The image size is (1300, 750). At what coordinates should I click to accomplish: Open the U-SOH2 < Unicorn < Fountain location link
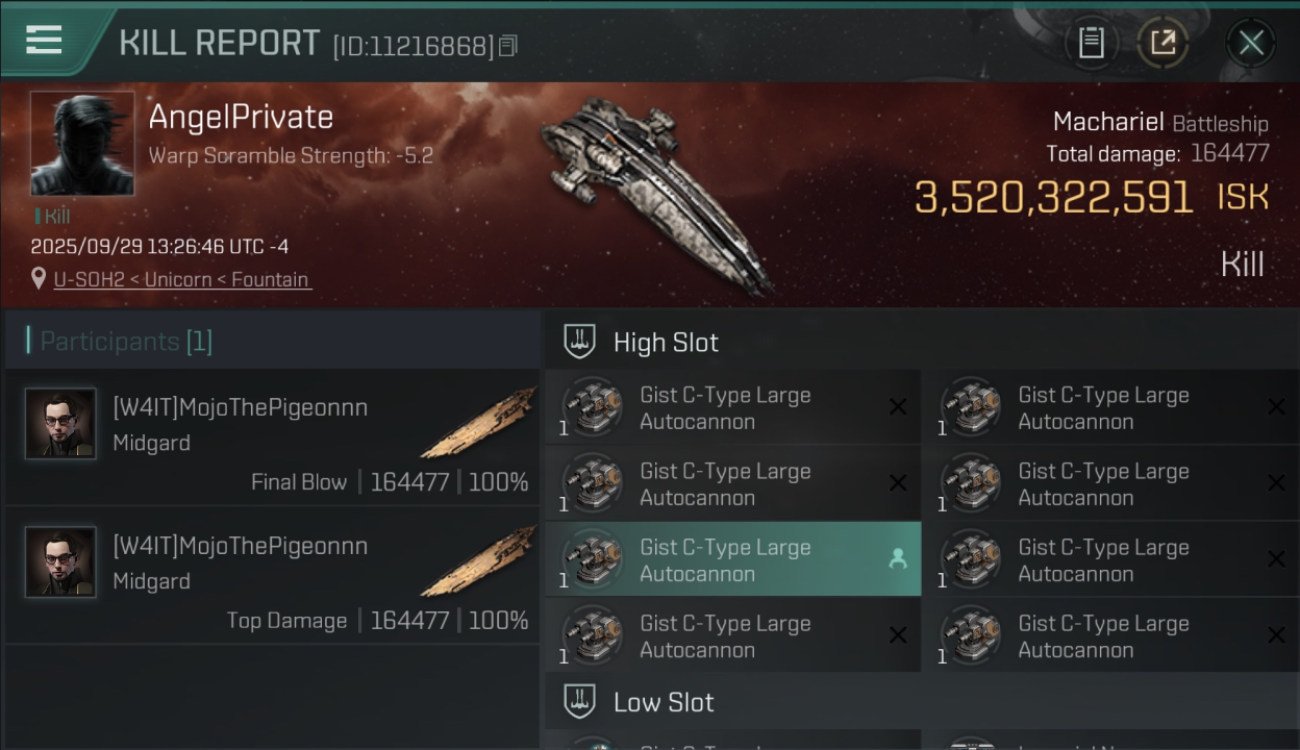point(182,280)
